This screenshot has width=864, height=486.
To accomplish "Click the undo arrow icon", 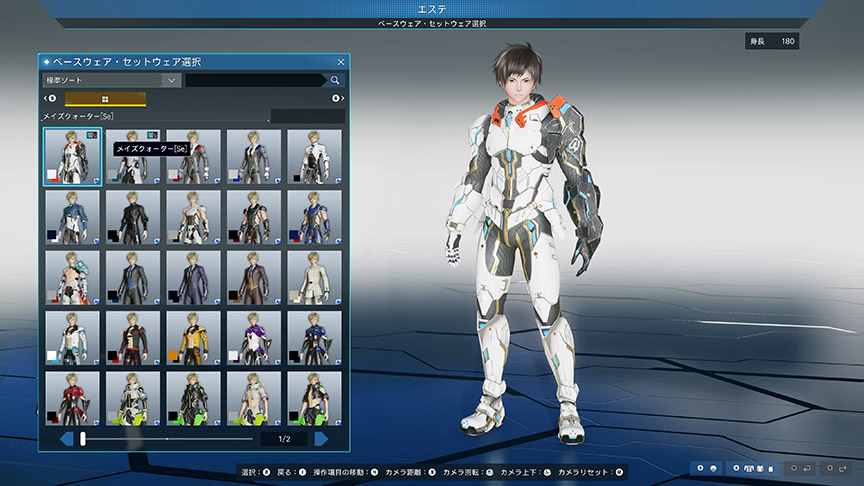I will tap(807, 469).
